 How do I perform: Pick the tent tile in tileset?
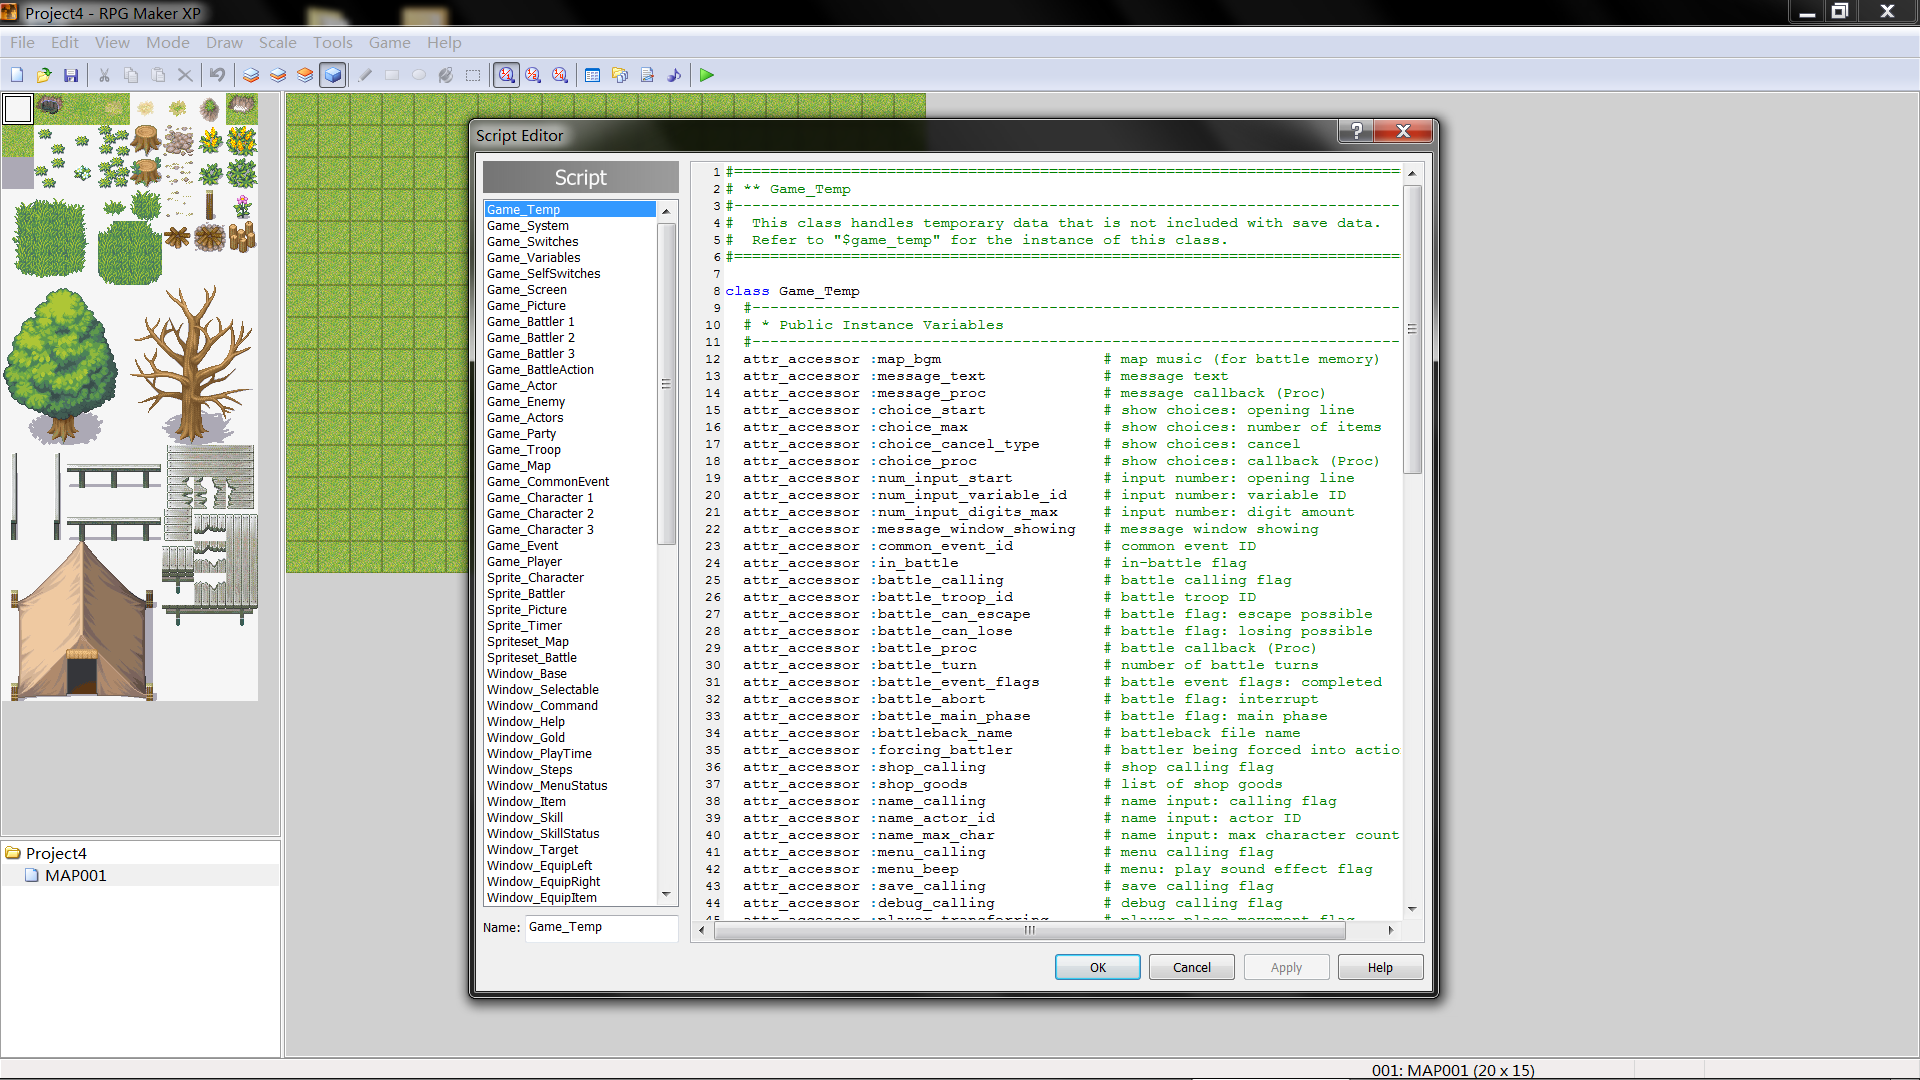click(x=81, y=620)
